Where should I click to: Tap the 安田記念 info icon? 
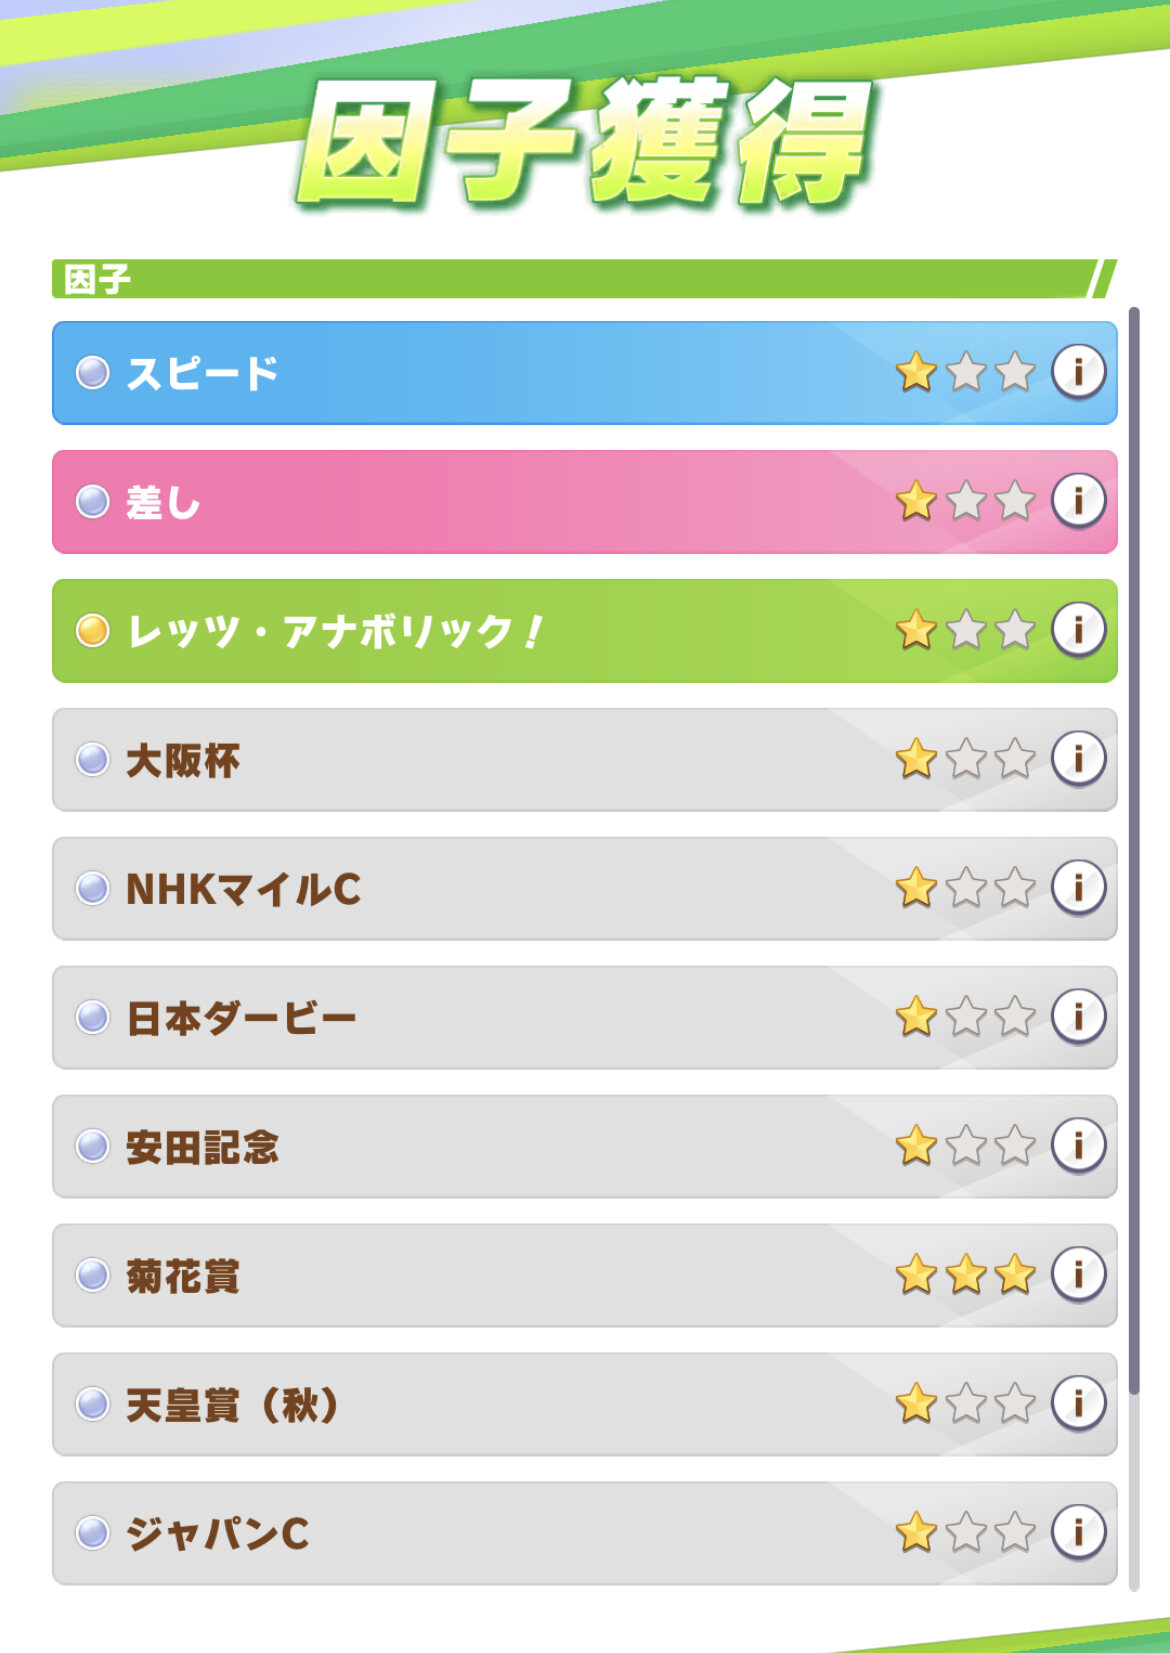[x=1078, y=1145]
